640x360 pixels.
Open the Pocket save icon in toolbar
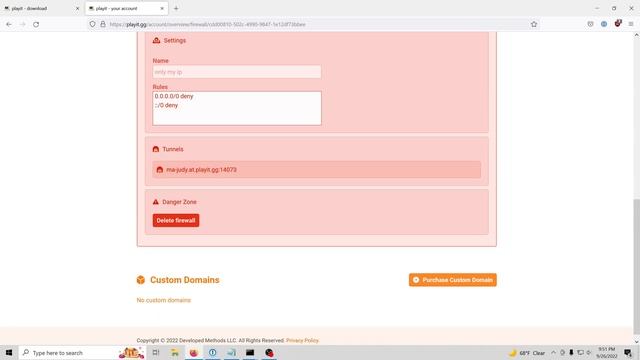point(590,24)
